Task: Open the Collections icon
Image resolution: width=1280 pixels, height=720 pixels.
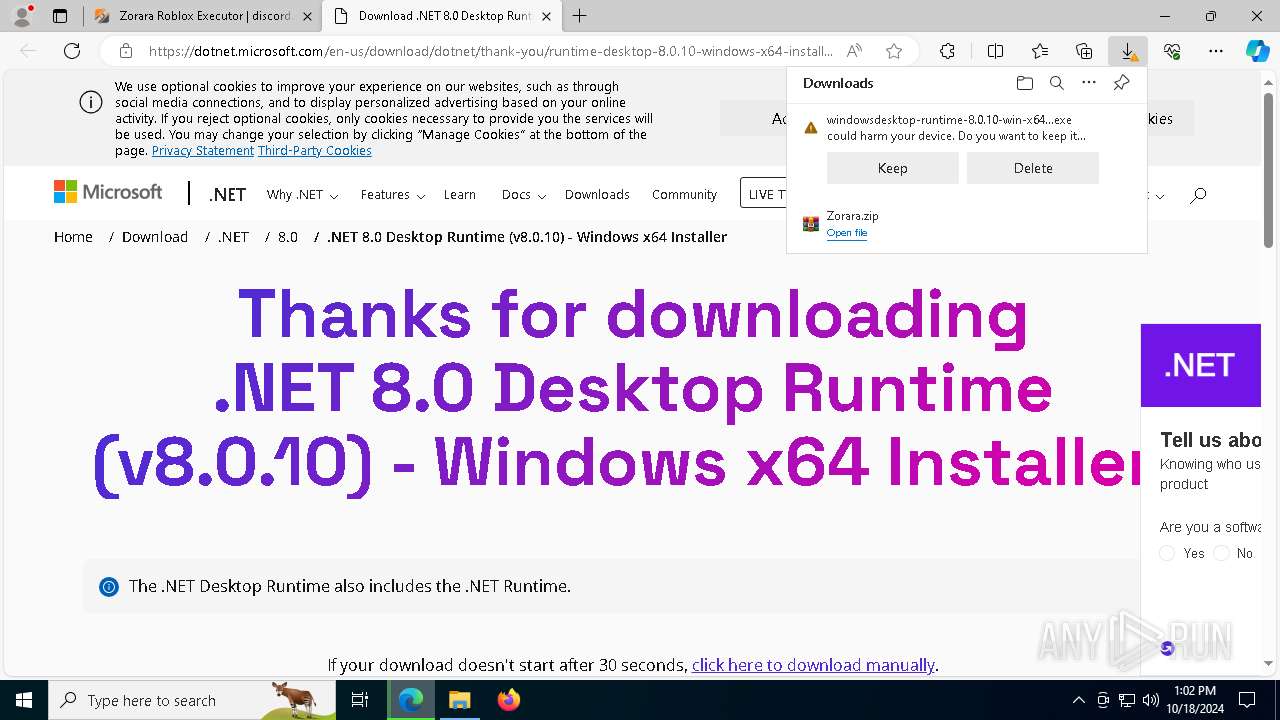Action: (1084, 51)
